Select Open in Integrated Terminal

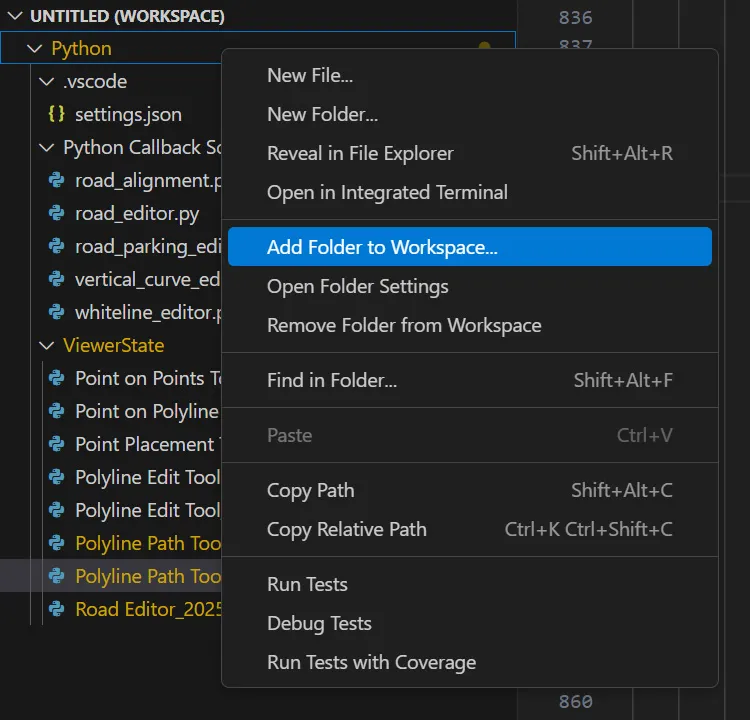tap(470, 192)
